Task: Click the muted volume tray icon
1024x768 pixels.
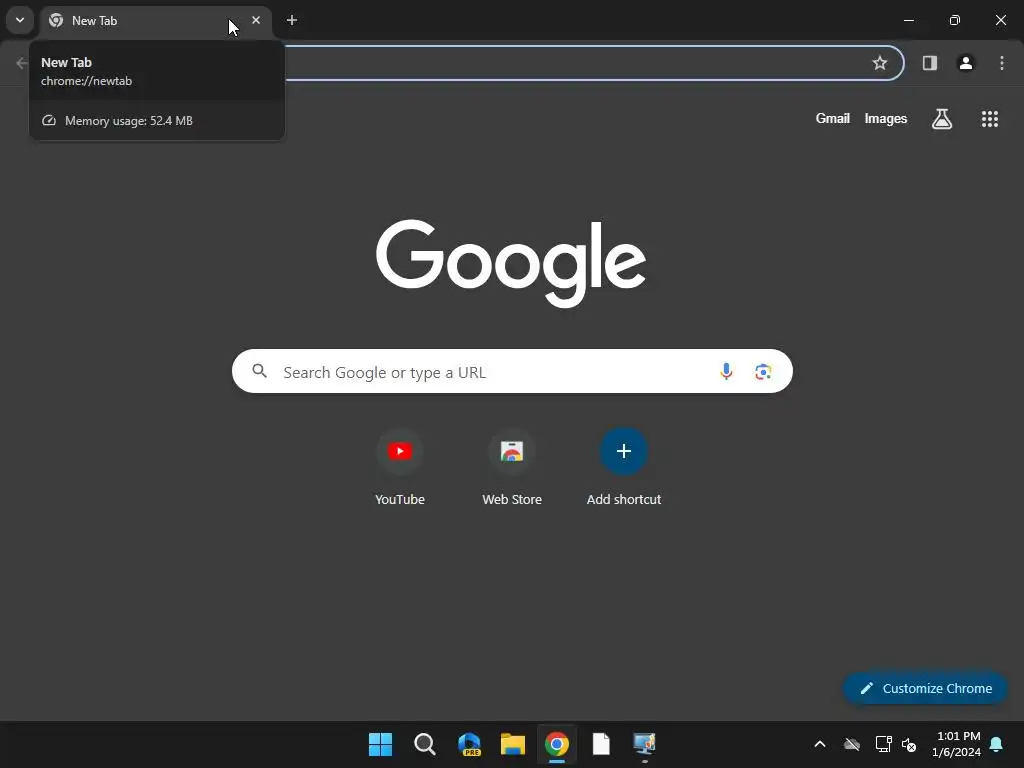Action: [x=909, y=744]
